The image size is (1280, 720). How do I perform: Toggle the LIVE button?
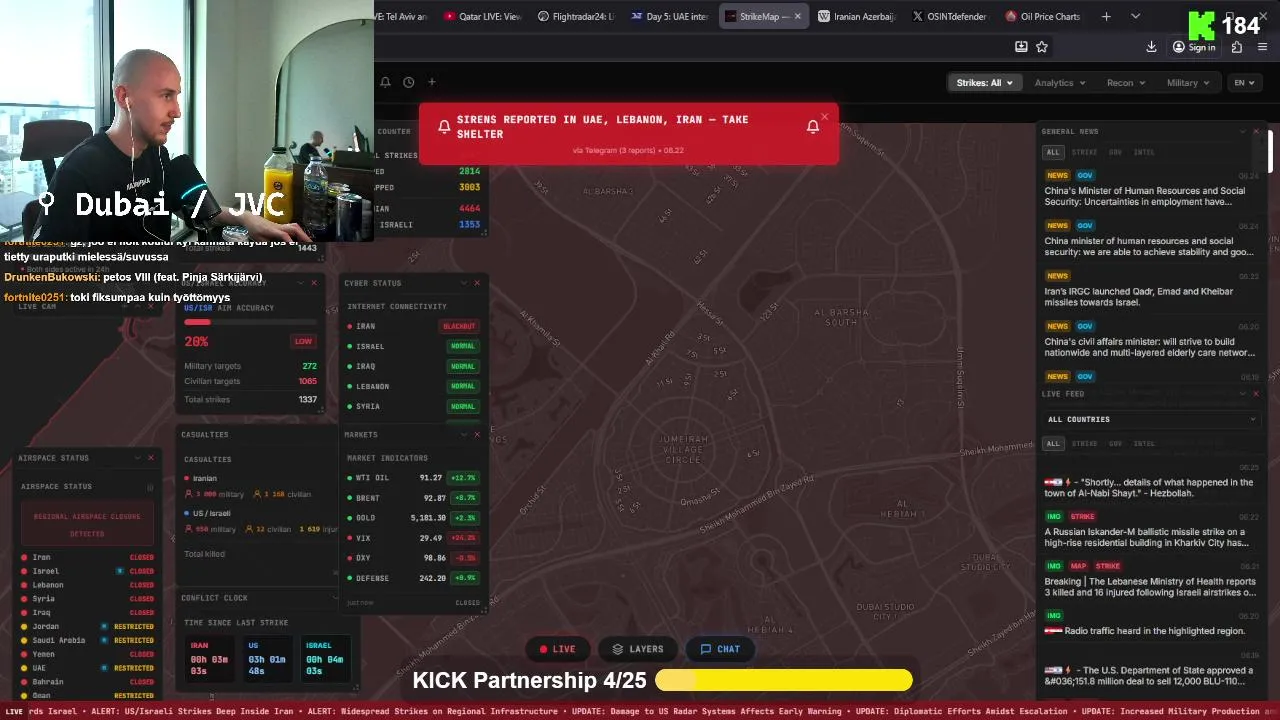[557, 649]
